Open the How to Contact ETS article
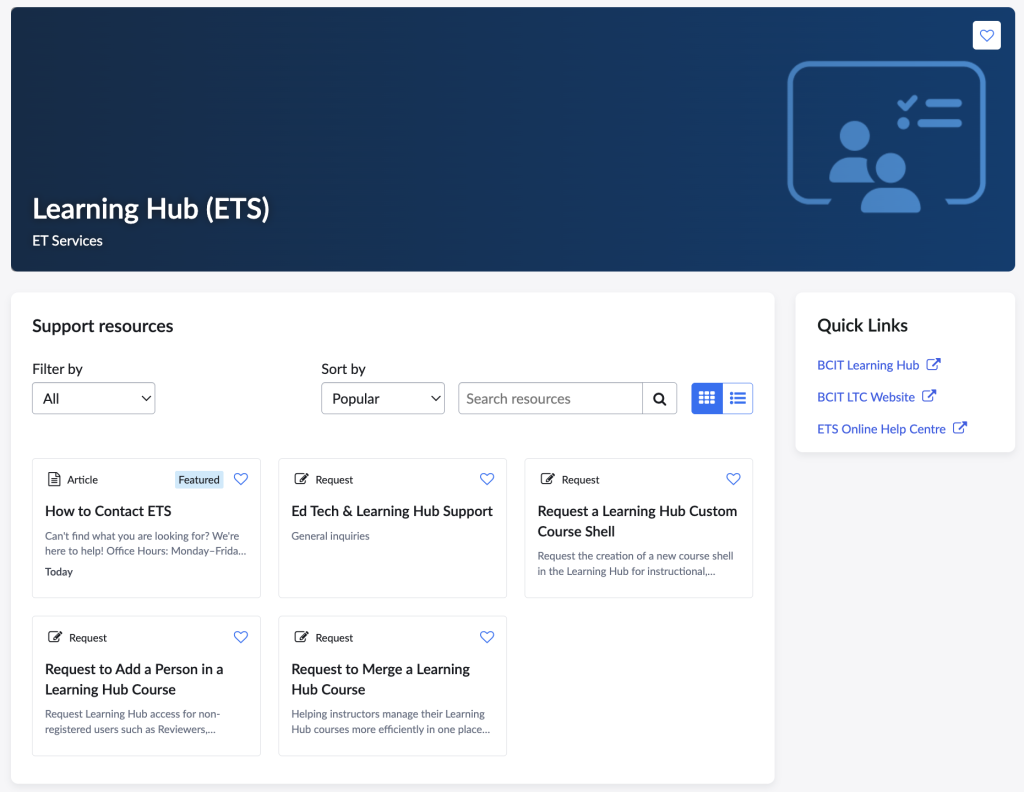Viewport: 1024px width, 792px height. [x=108, y=511]
